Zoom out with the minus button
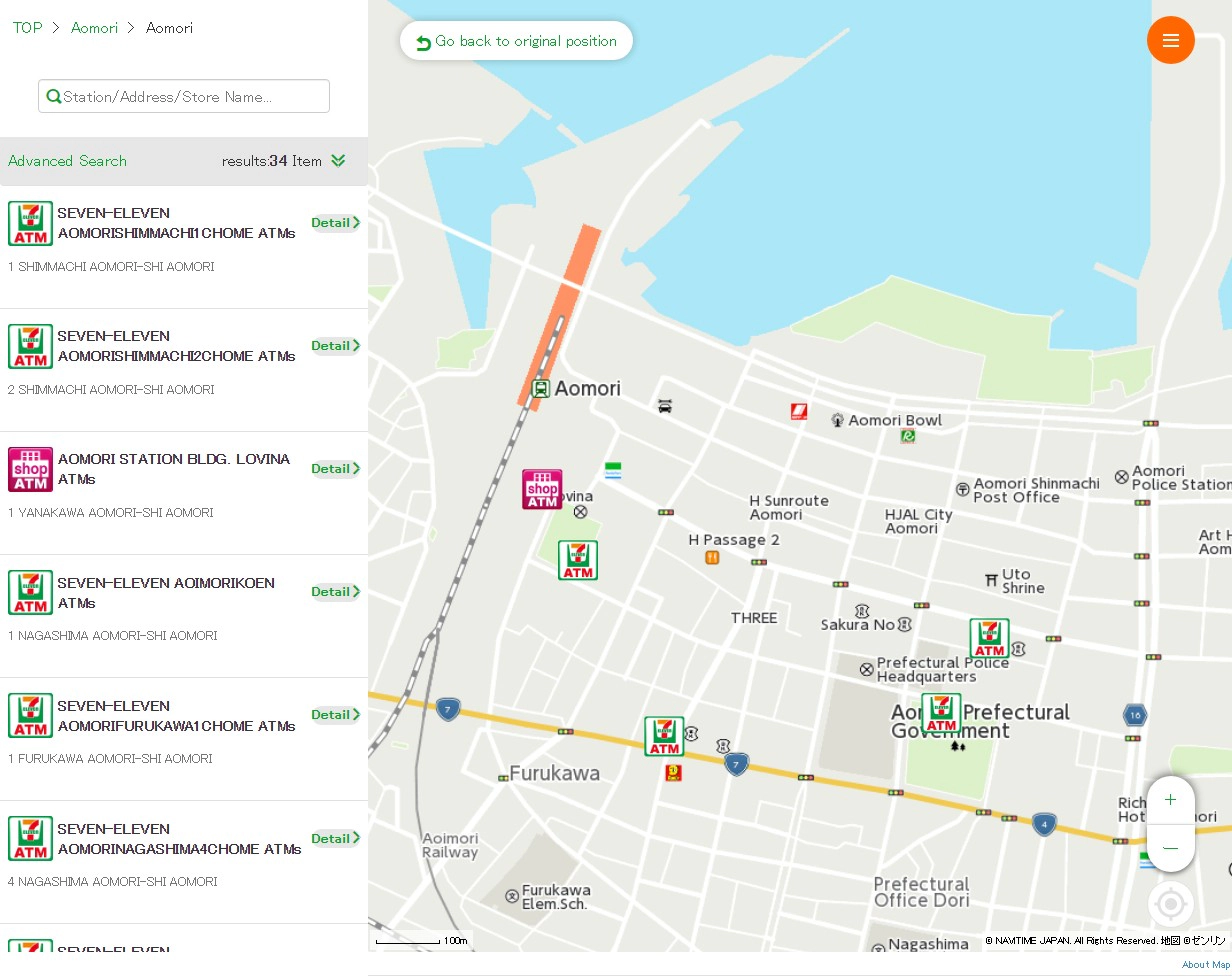Screen dimensions: 1232x976 click(1170, 848)
